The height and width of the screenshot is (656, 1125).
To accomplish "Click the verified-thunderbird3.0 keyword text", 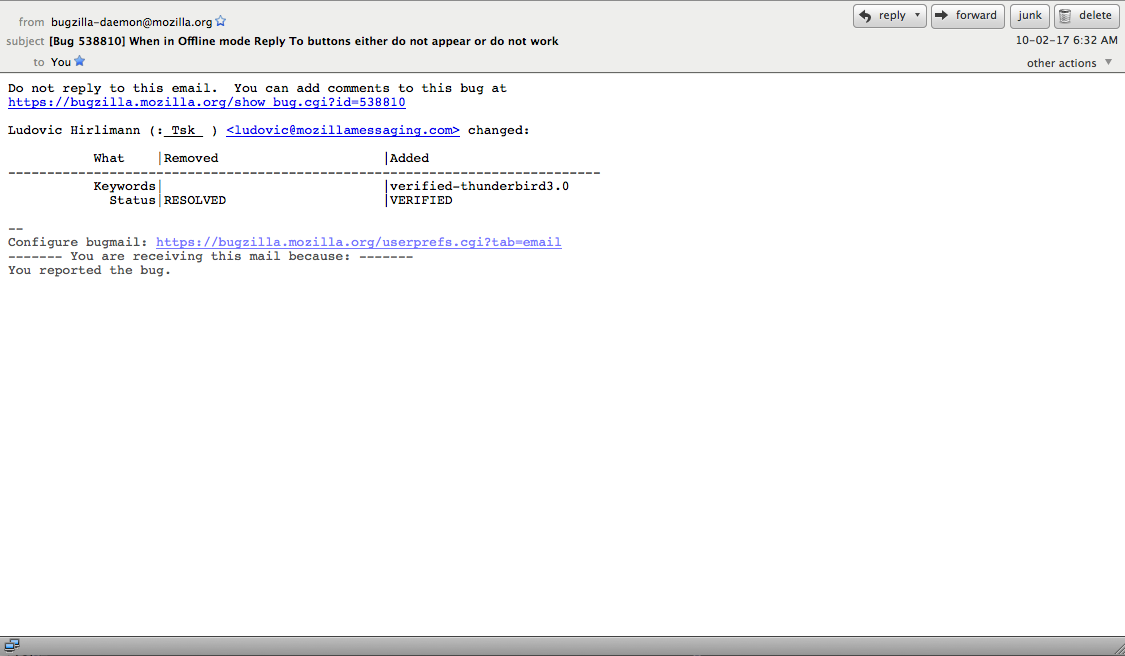I will [479, 186].
